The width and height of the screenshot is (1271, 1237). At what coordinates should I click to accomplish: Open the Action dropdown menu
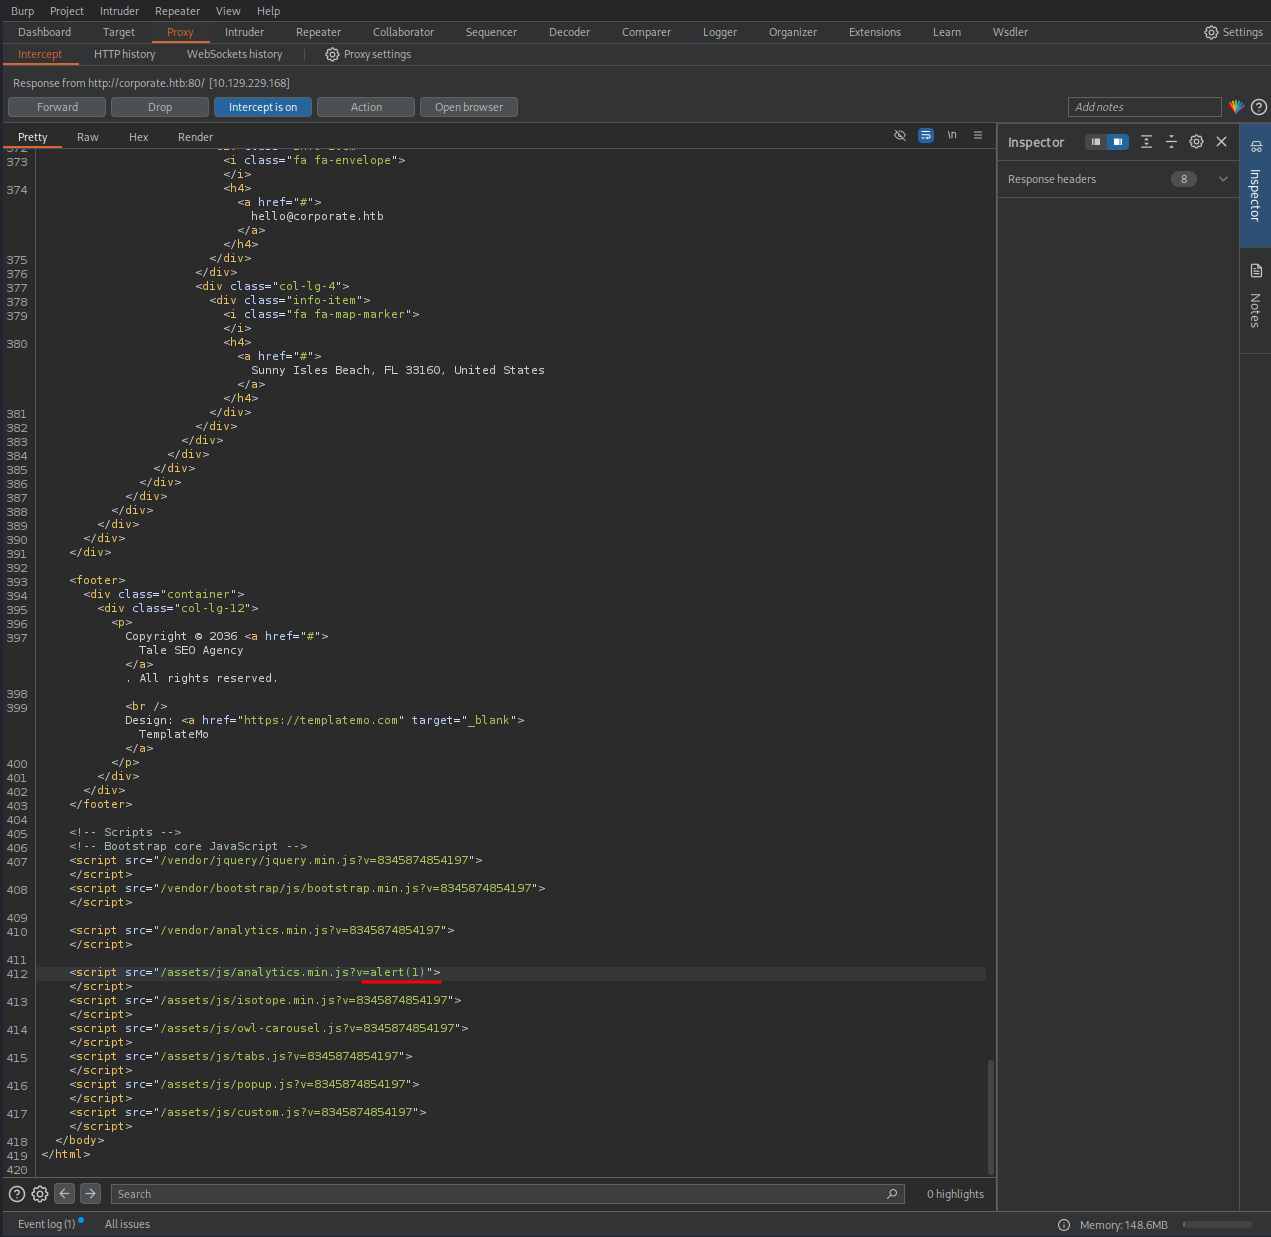click(366, 107)
